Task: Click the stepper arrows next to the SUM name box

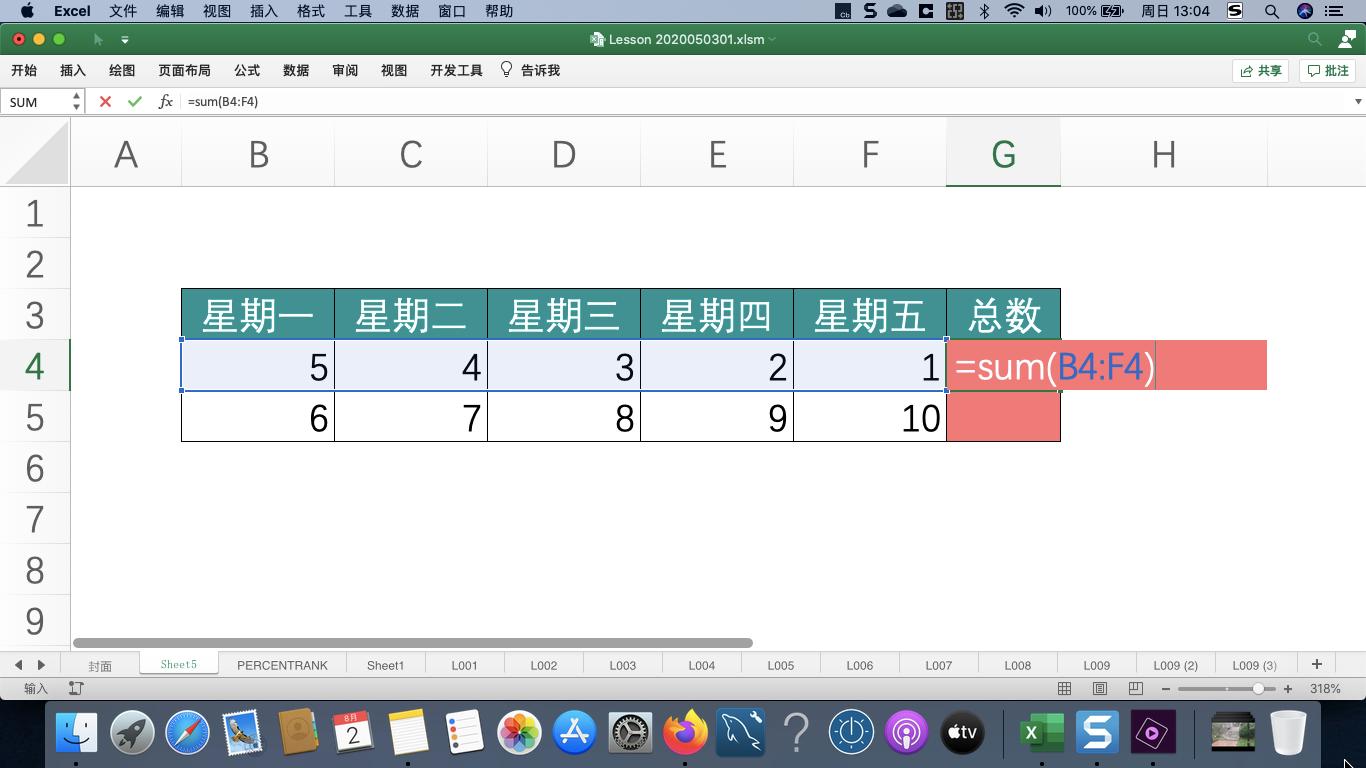Action: pos(75,101)
